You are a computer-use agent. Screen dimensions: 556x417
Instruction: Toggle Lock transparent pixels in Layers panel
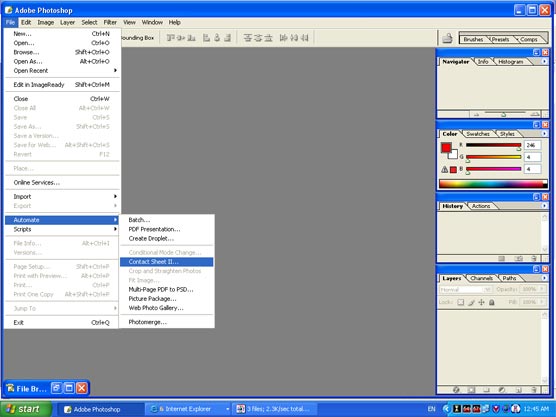coord(460,302)
